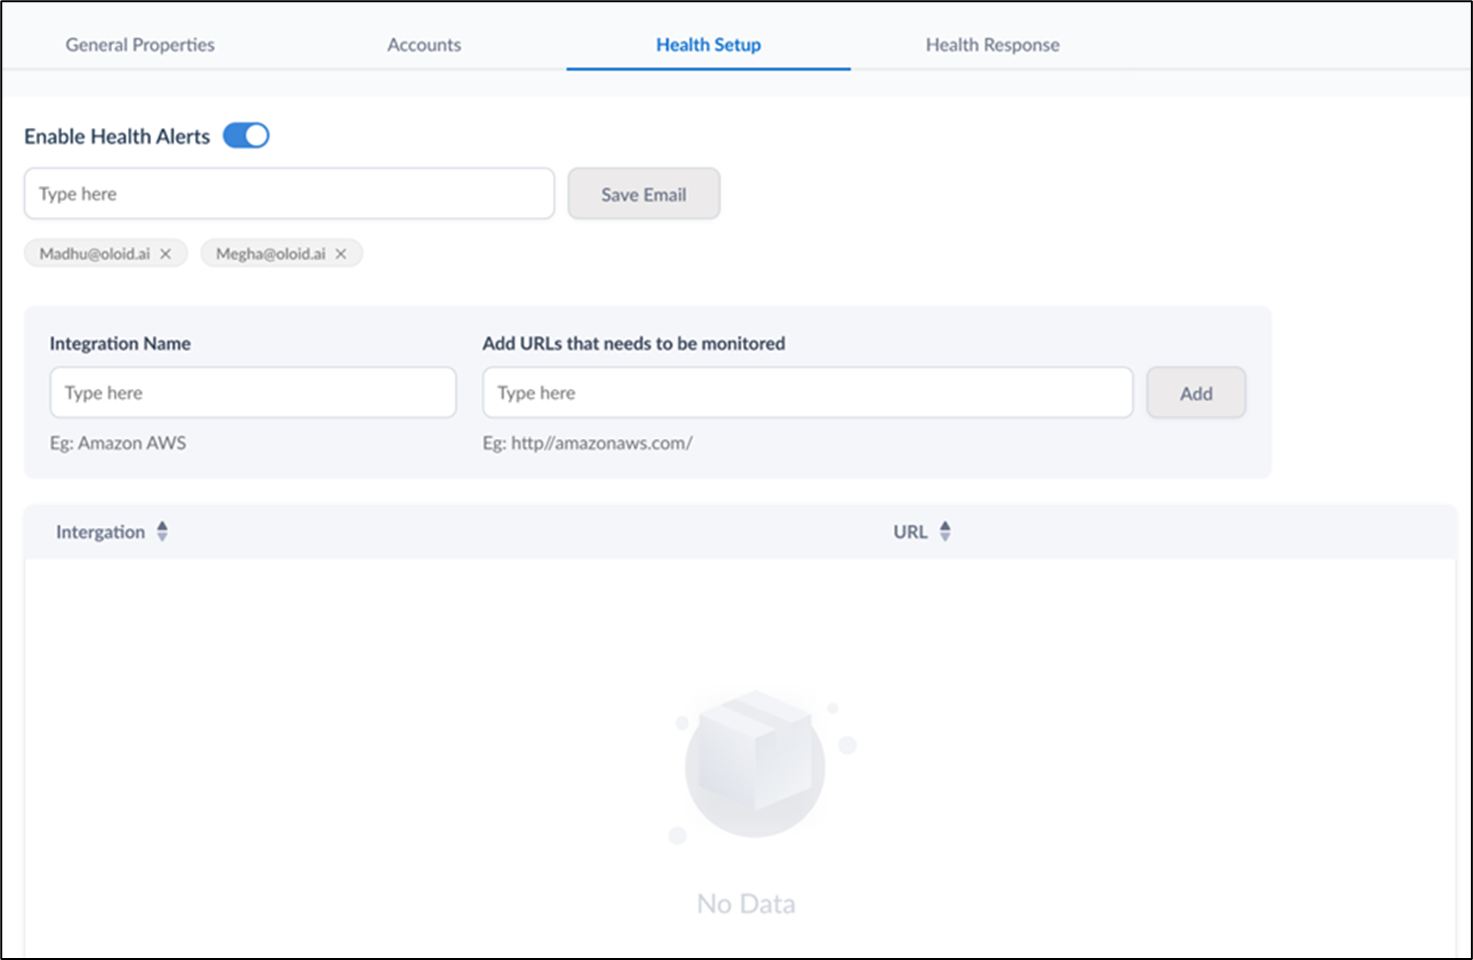Click the 'Enable Health Alerts' label

point(117,136)
